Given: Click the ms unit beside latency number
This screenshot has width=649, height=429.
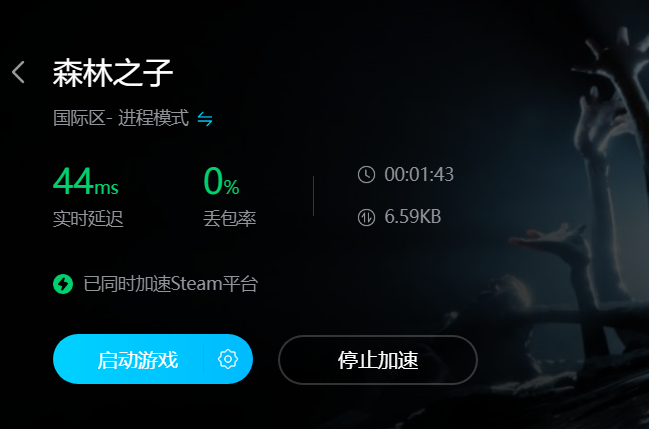Looking at the screenshot, I should point(106,188).
